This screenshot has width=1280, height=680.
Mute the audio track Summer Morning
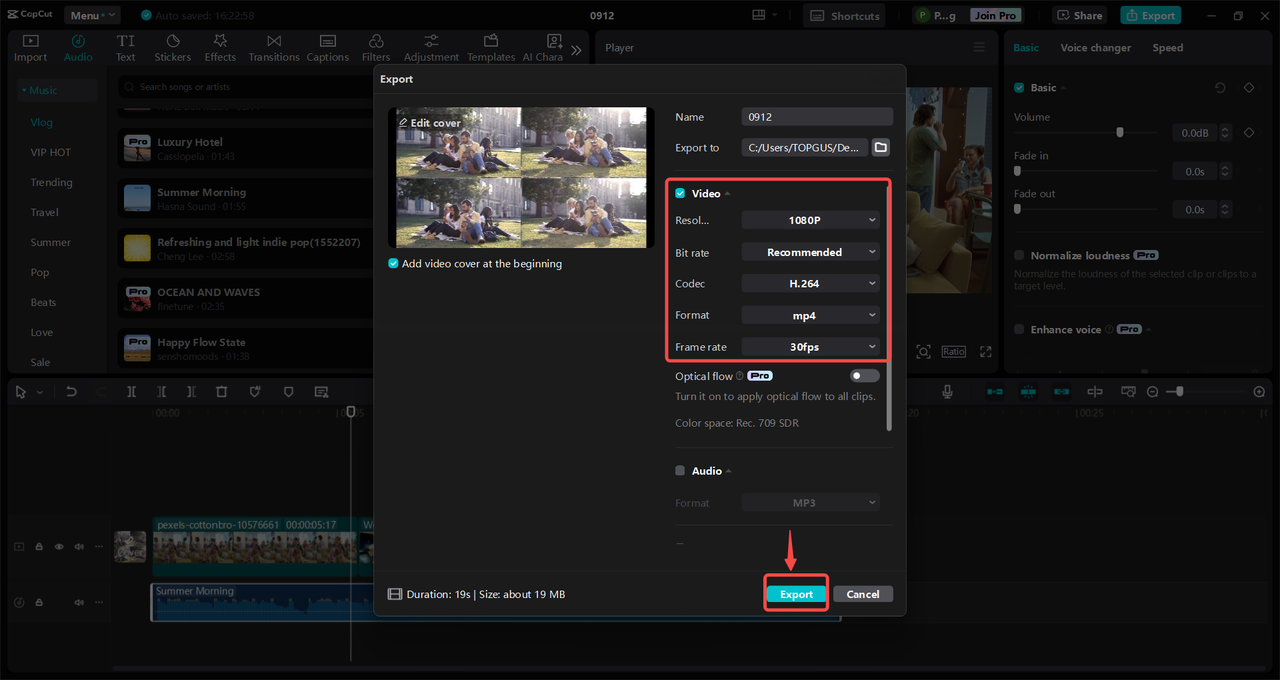pos(79,603)
